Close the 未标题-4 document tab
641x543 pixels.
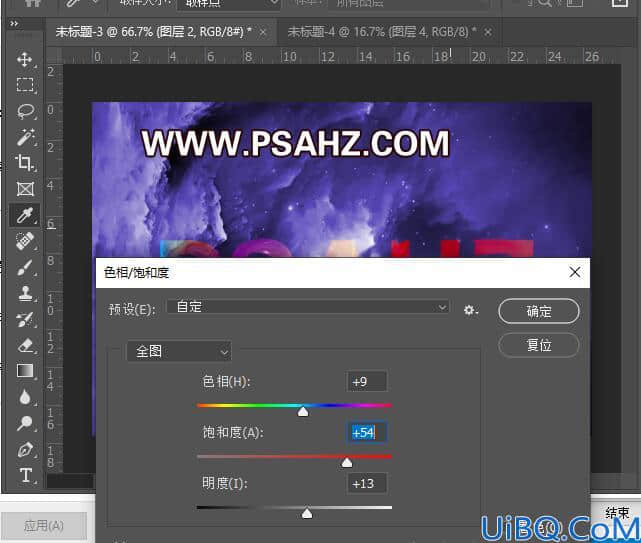click(x=488, y=32)
